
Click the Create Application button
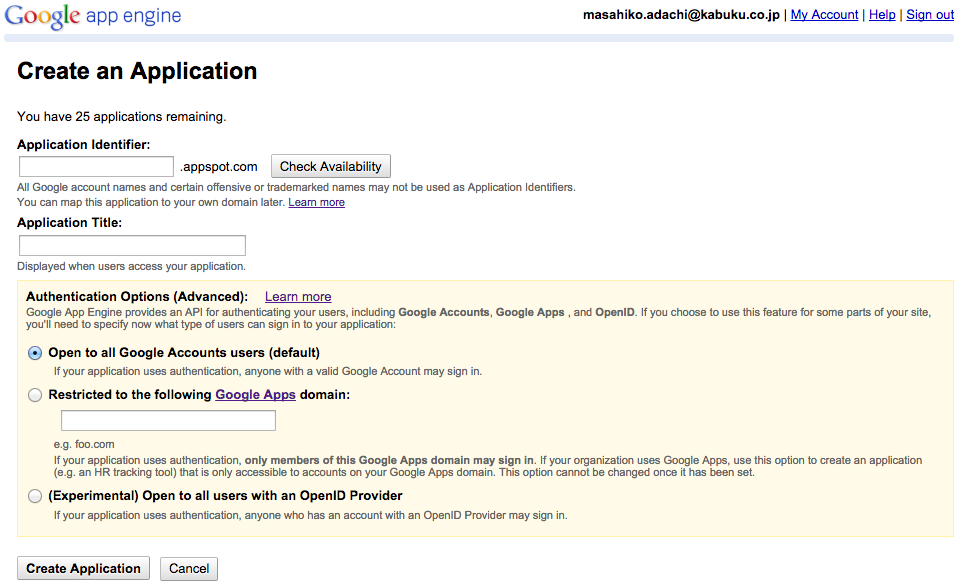(x=83, y=568)
